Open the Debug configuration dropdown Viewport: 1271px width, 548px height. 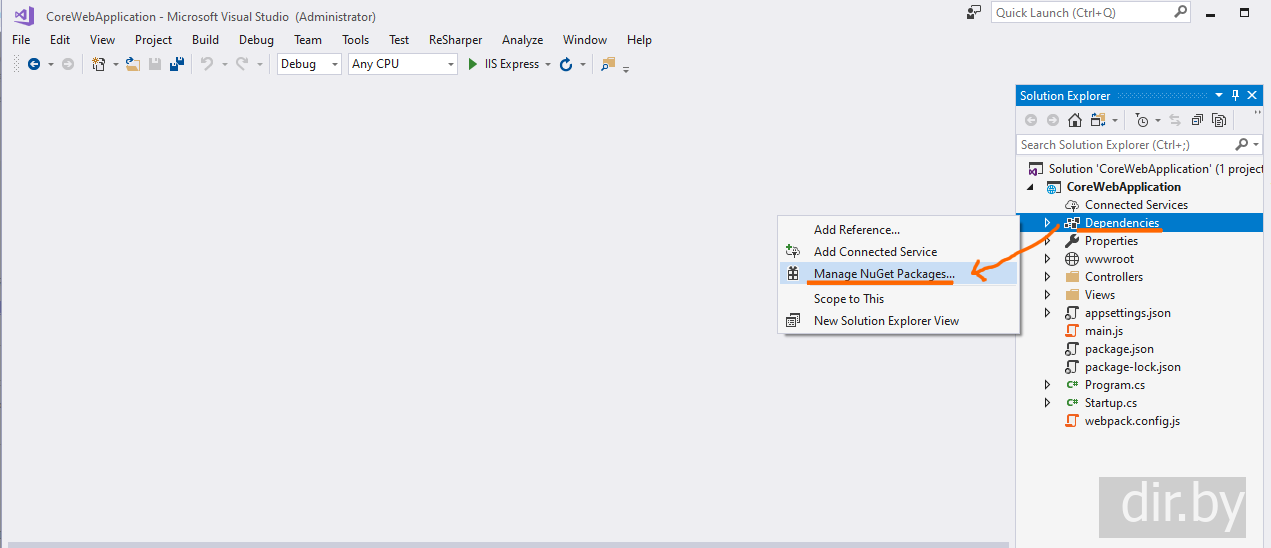(x=309, y=64)
